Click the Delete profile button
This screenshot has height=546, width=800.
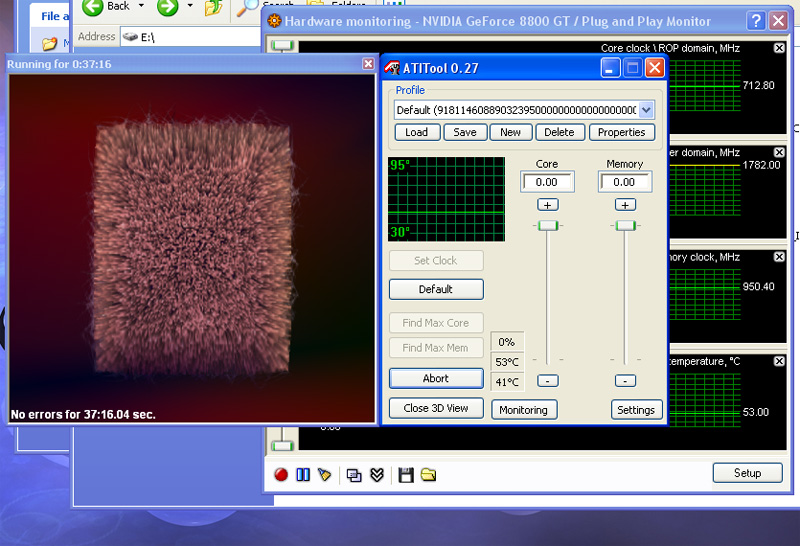point(559,132)
